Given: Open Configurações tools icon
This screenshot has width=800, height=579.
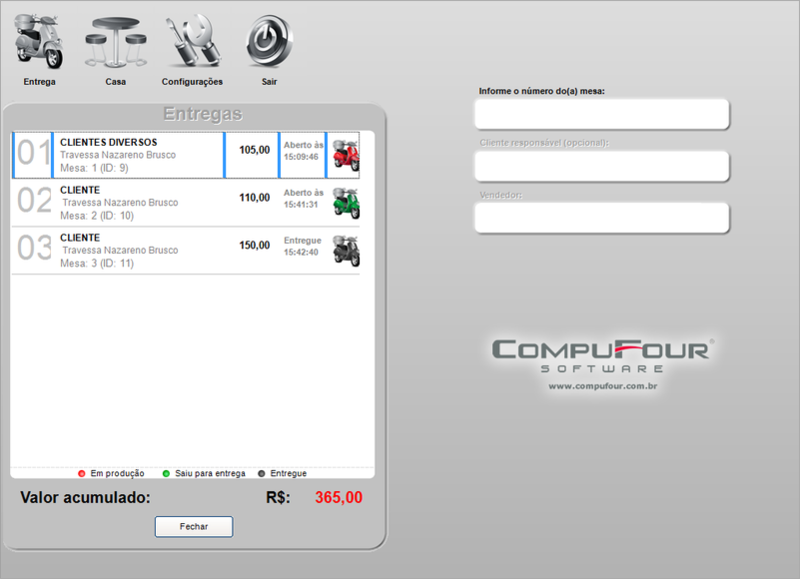Looking at the screenshot, I should coord(192,42).
